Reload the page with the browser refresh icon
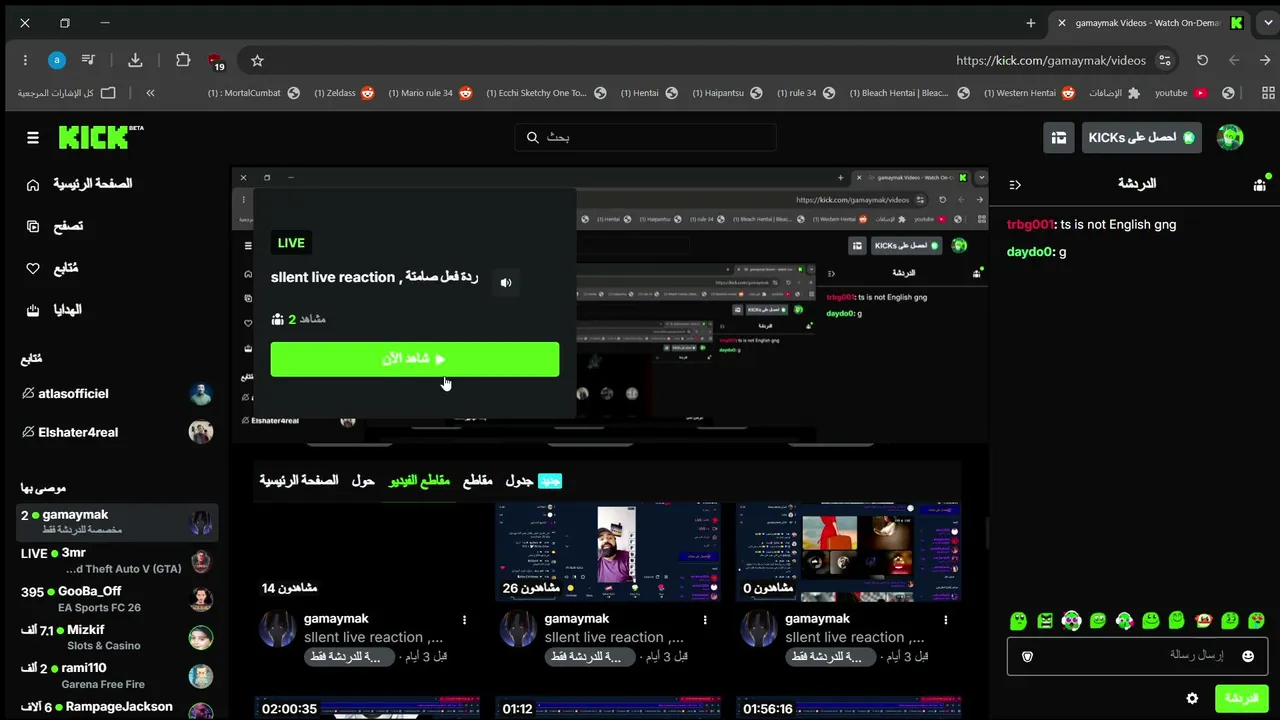1280x720 pixels. (1202, 60)
